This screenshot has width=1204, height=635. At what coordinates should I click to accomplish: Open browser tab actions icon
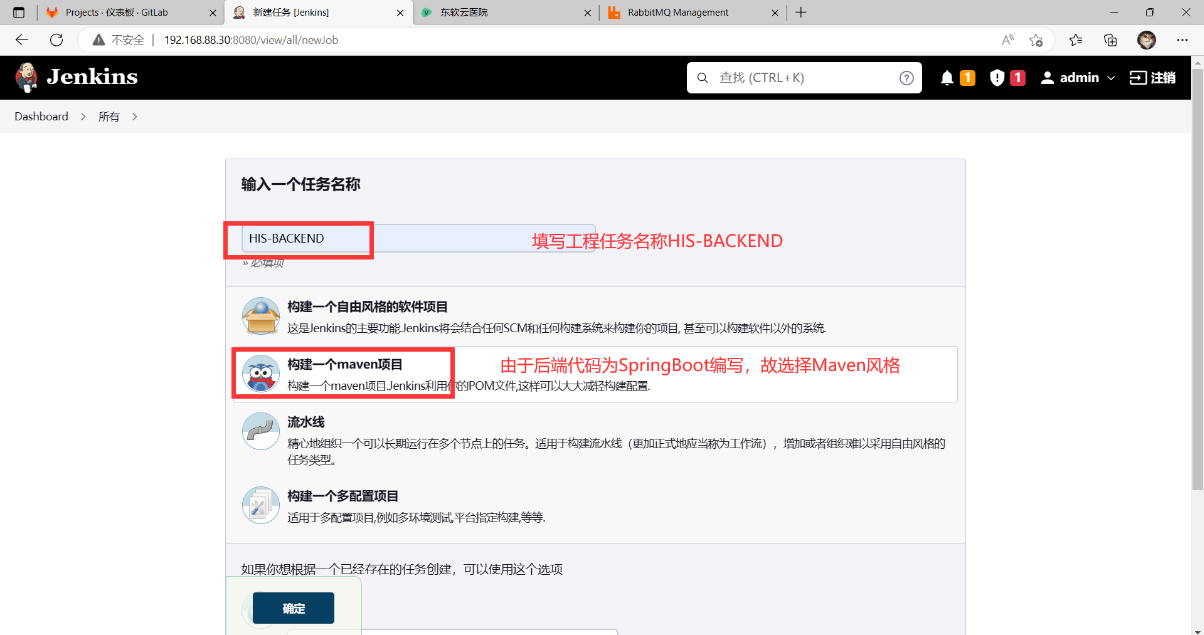coord(18,12)
